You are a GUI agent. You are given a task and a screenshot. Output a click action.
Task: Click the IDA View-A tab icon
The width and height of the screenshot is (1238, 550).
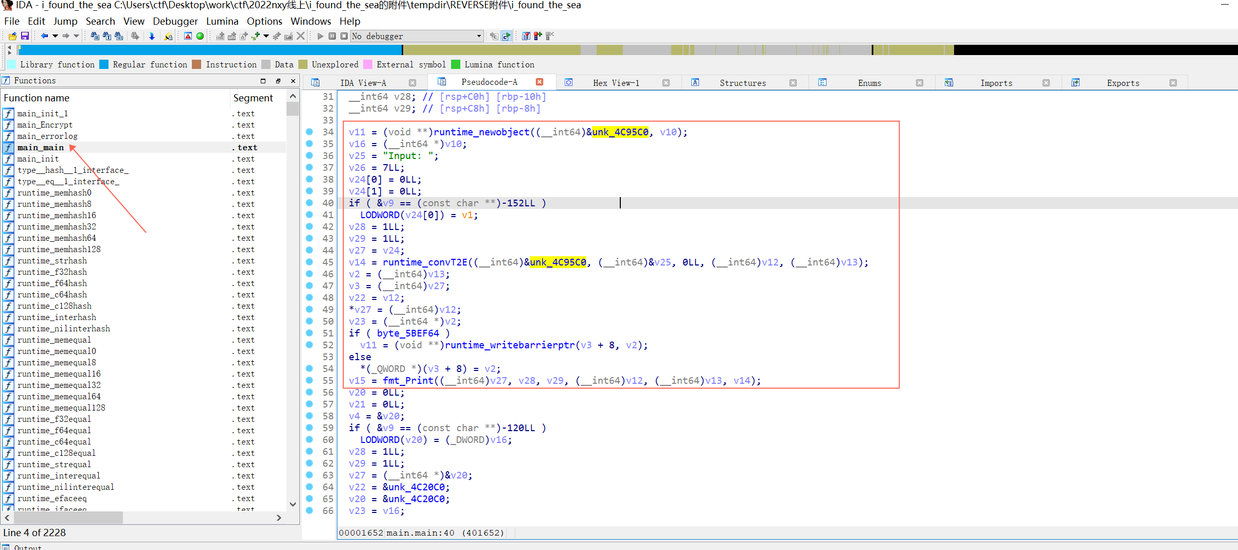coord(316,82)
